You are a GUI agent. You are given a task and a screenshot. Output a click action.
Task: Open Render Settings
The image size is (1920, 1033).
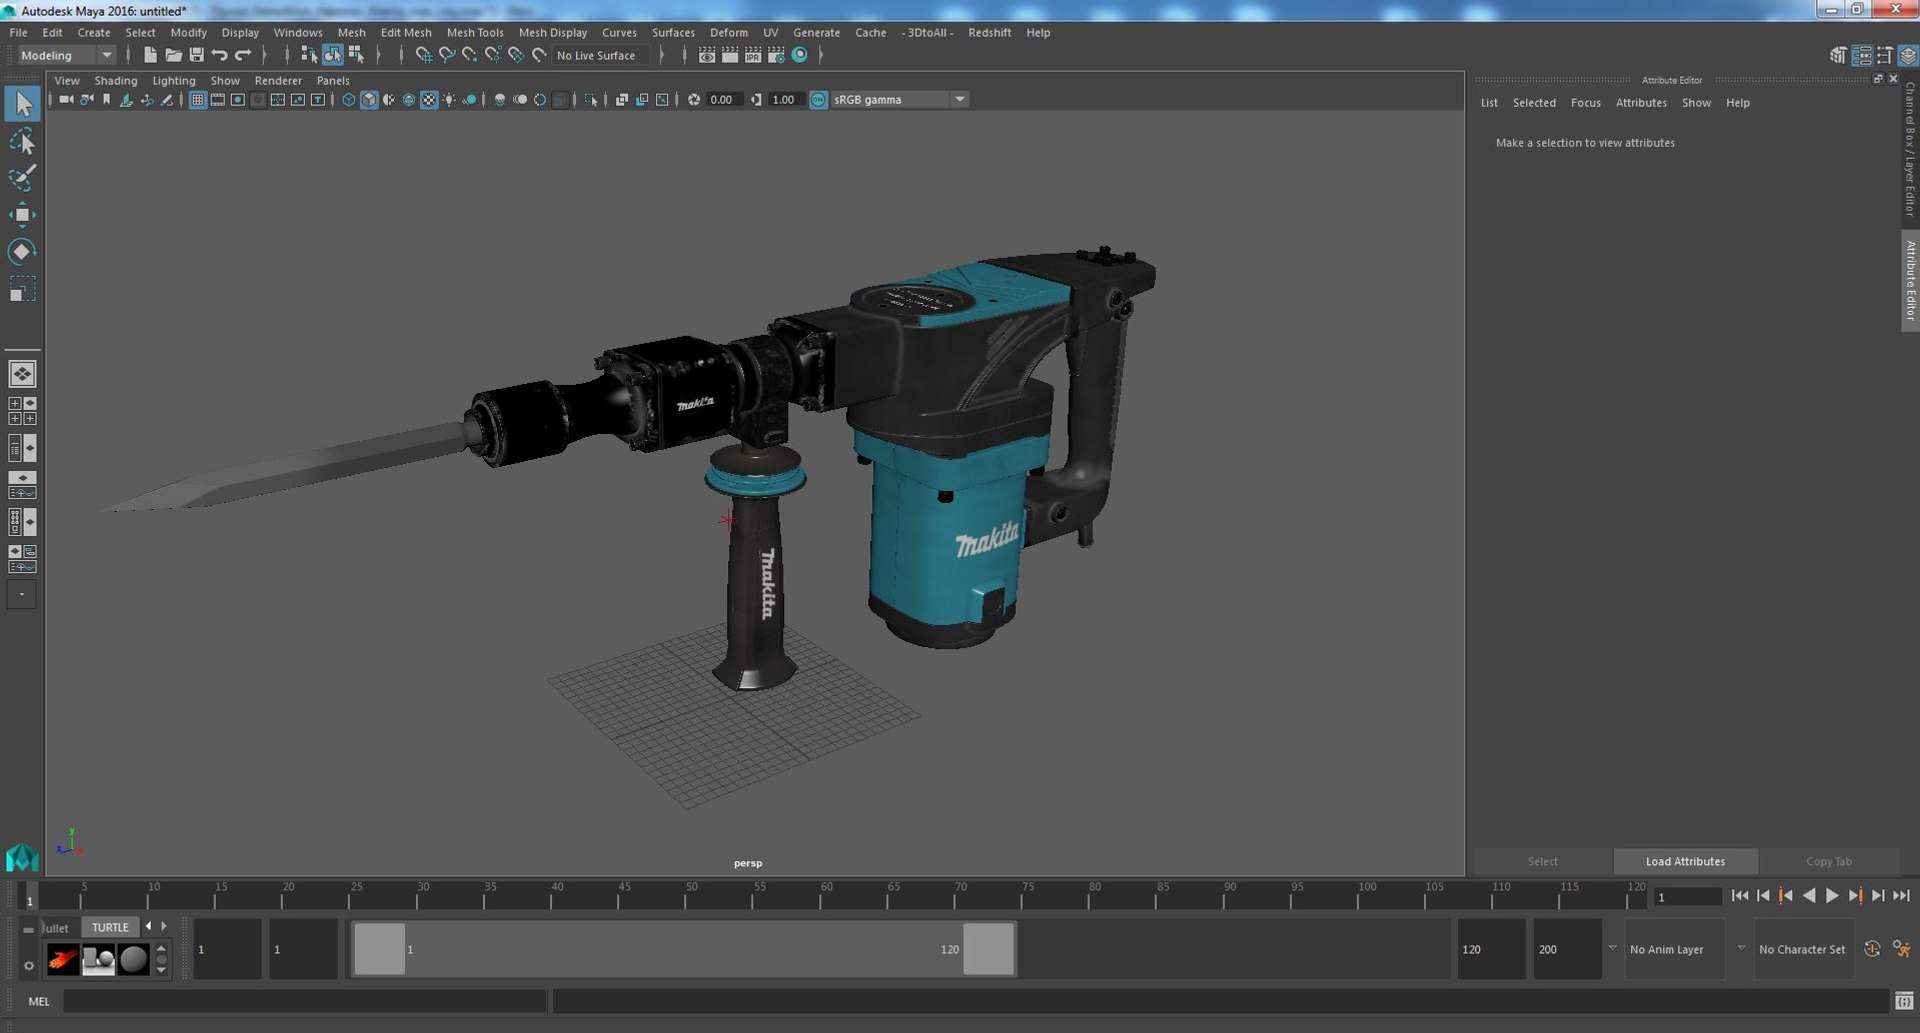776,55
